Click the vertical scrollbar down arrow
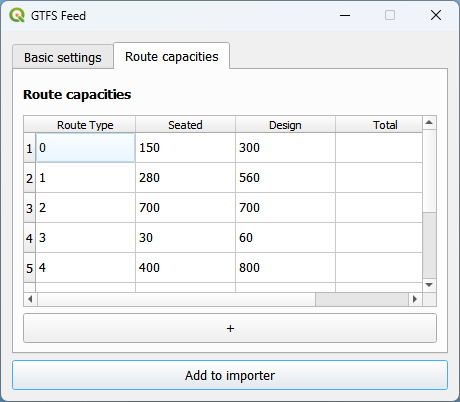Viewport: 460px width, 402px height. pyautogui.click(x=429, y=285)
